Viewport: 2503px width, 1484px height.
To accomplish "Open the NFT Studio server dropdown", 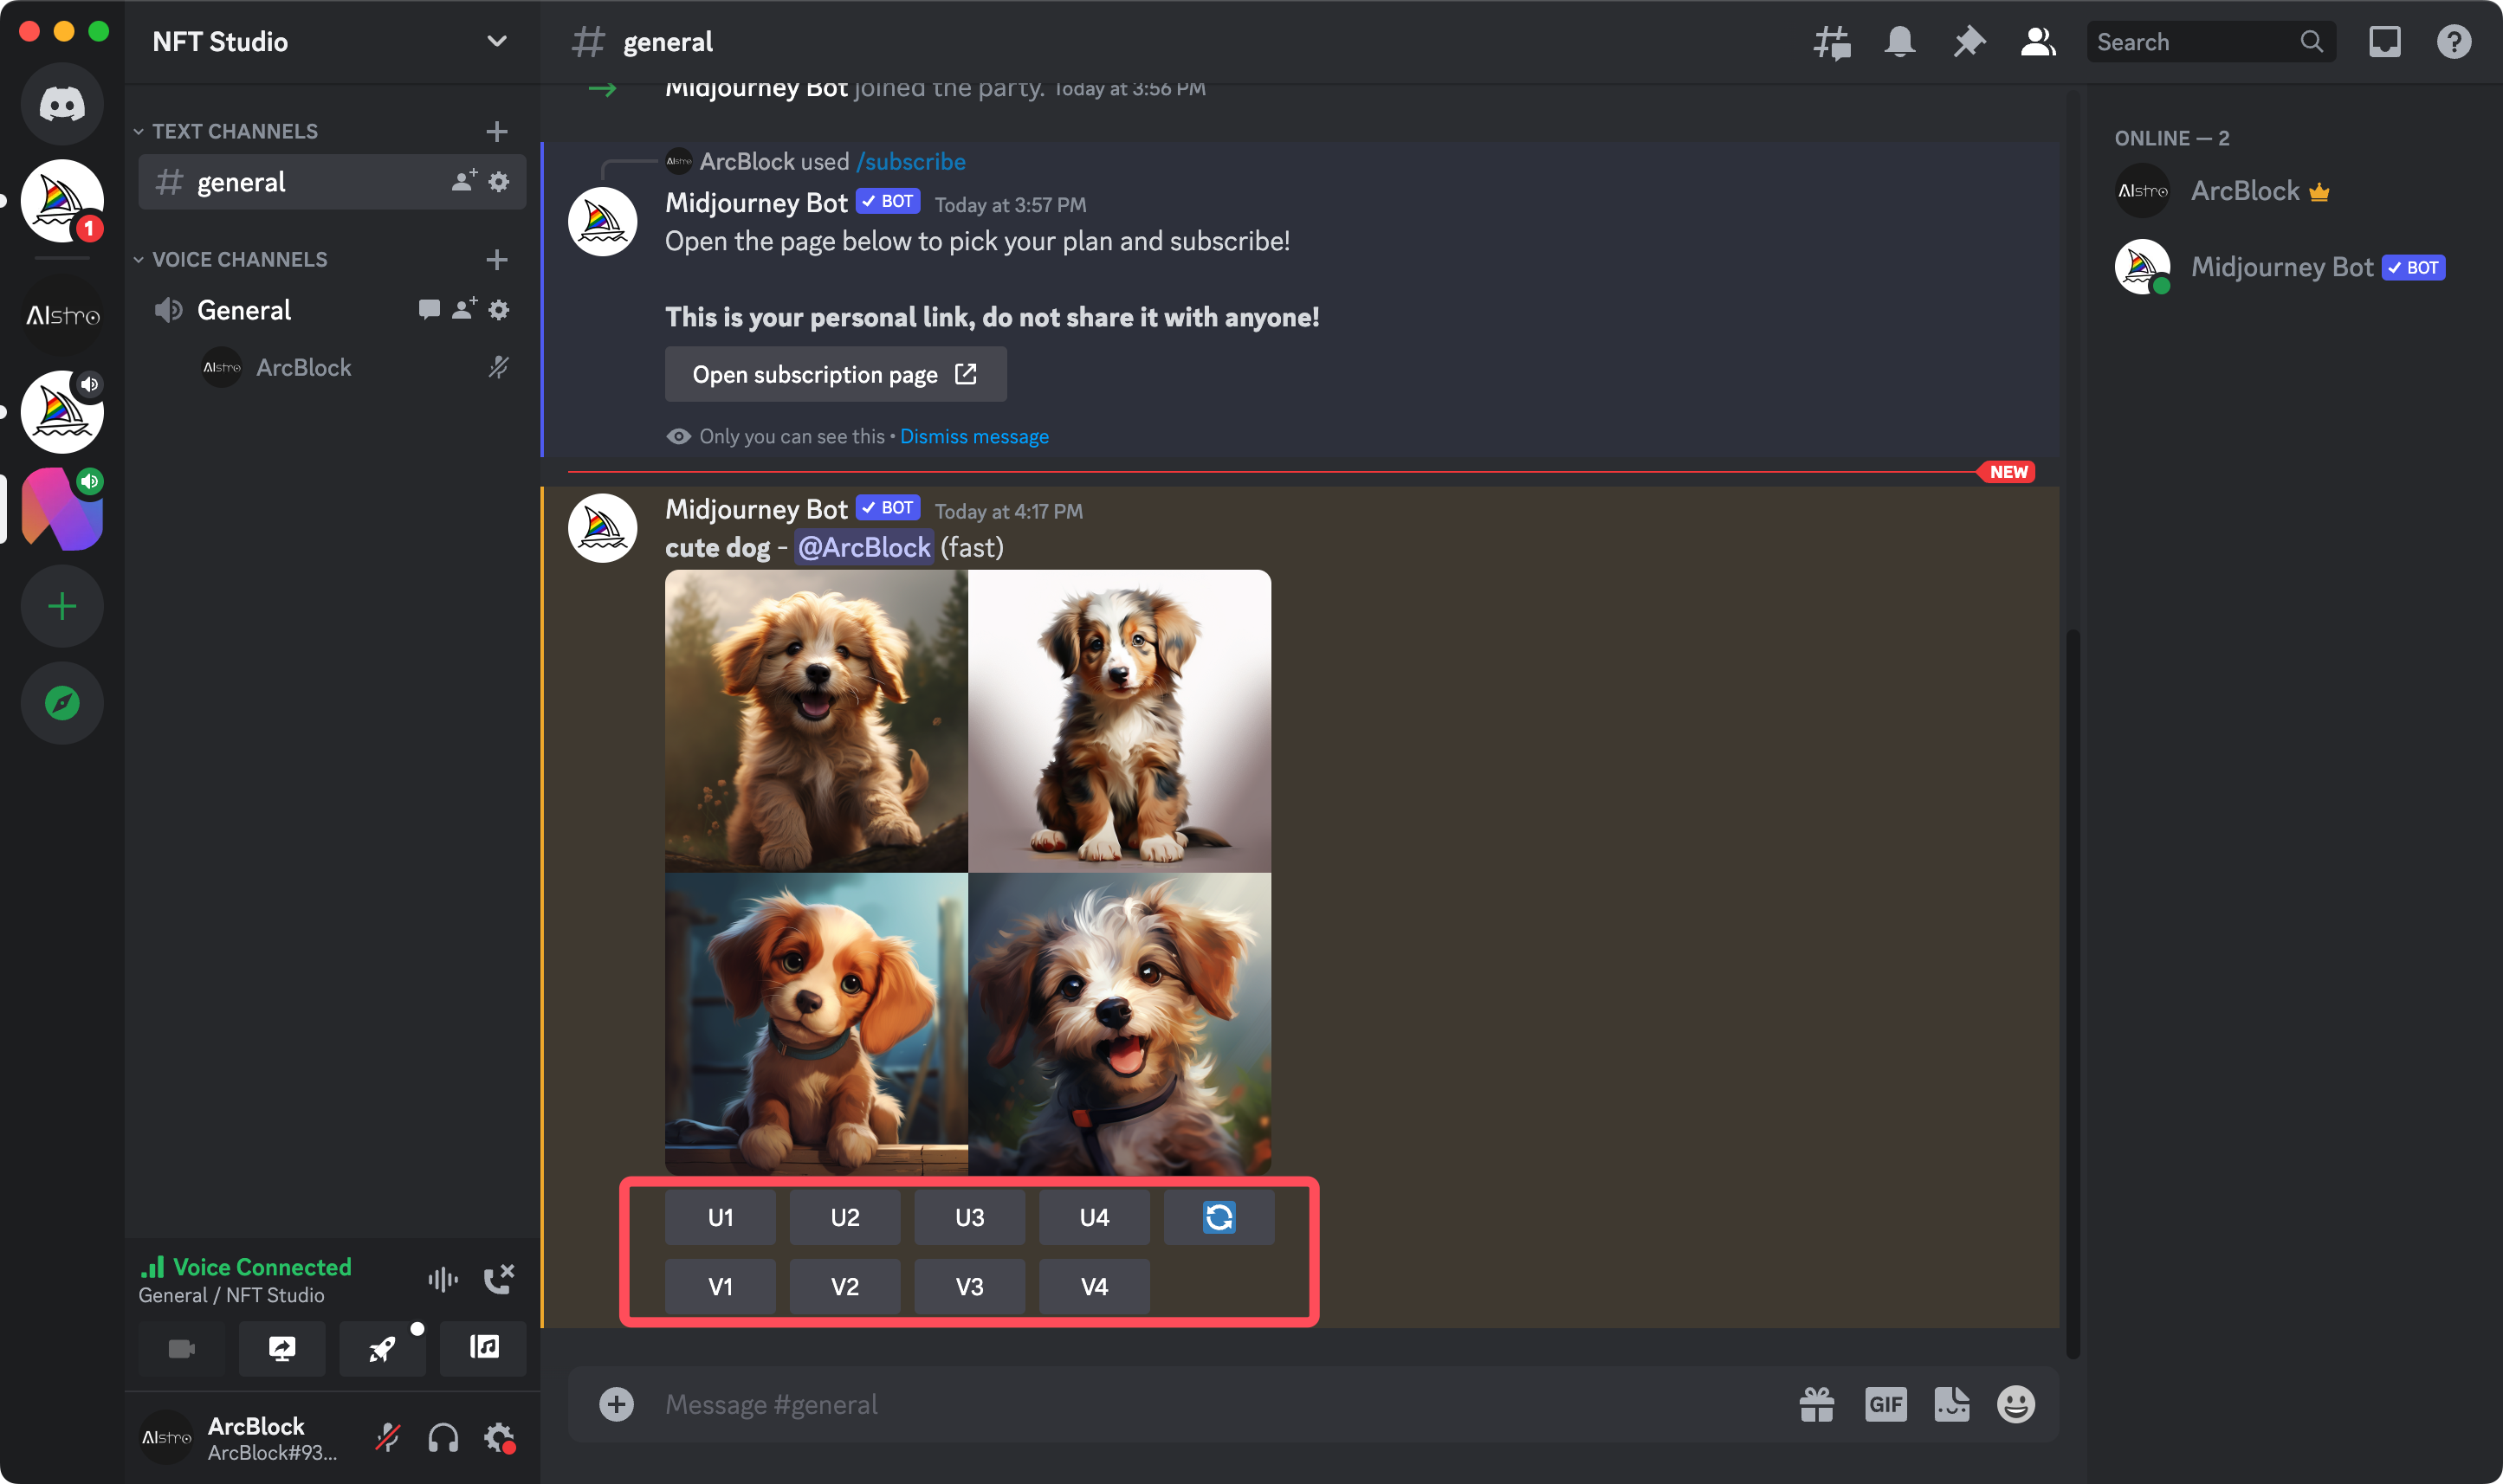I will (496, 42).
